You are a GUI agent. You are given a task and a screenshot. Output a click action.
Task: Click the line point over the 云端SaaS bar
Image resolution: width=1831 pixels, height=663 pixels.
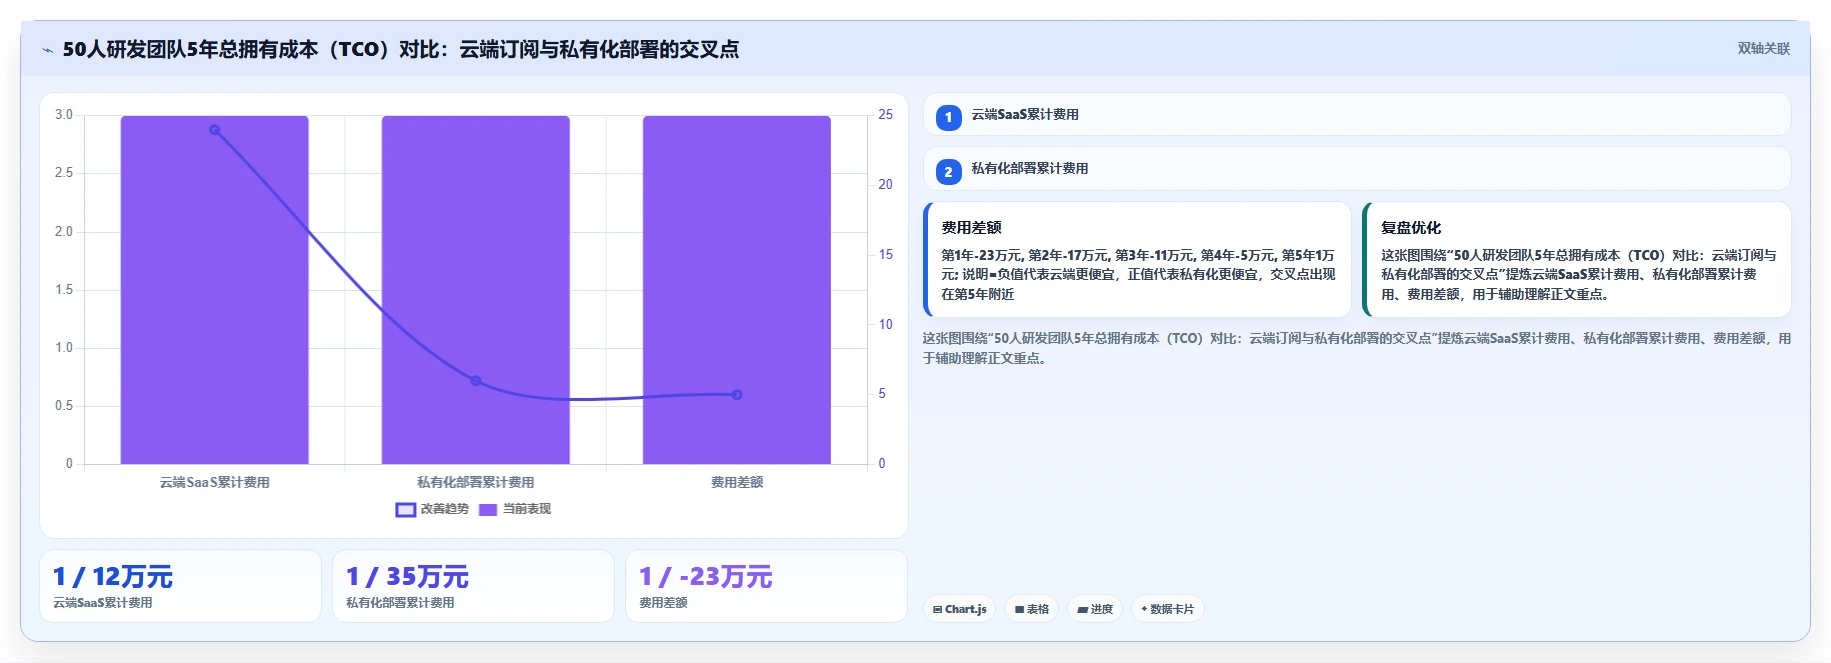click(215, 130)
